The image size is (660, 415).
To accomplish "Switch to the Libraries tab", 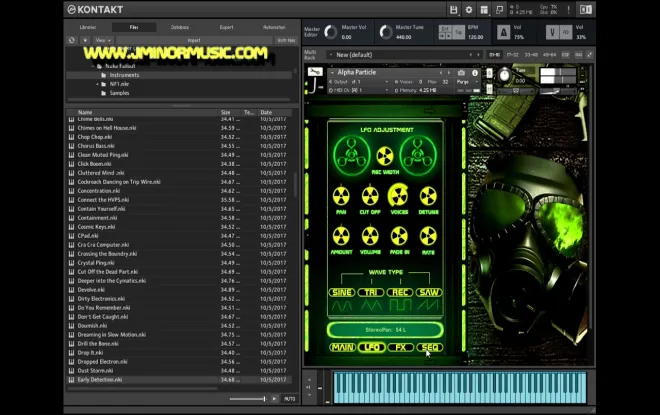I will click(88, 27).
